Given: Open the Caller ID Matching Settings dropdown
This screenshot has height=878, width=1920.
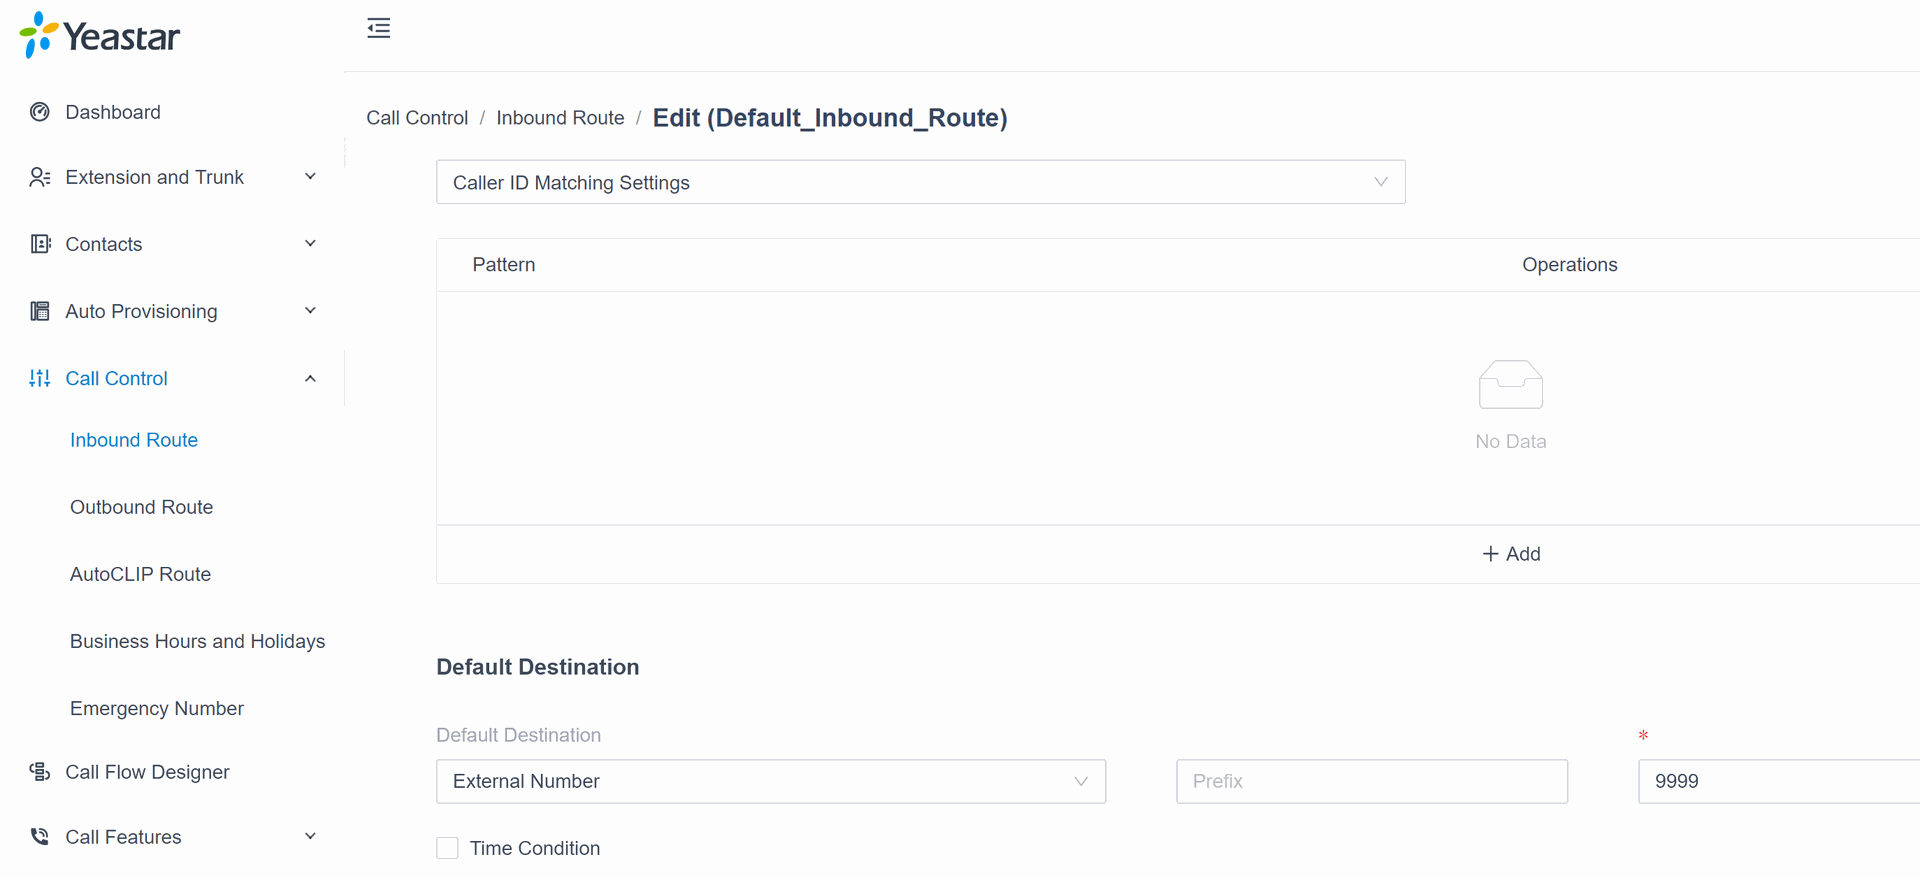Looking at the screenshot, I should coord(920,182).
